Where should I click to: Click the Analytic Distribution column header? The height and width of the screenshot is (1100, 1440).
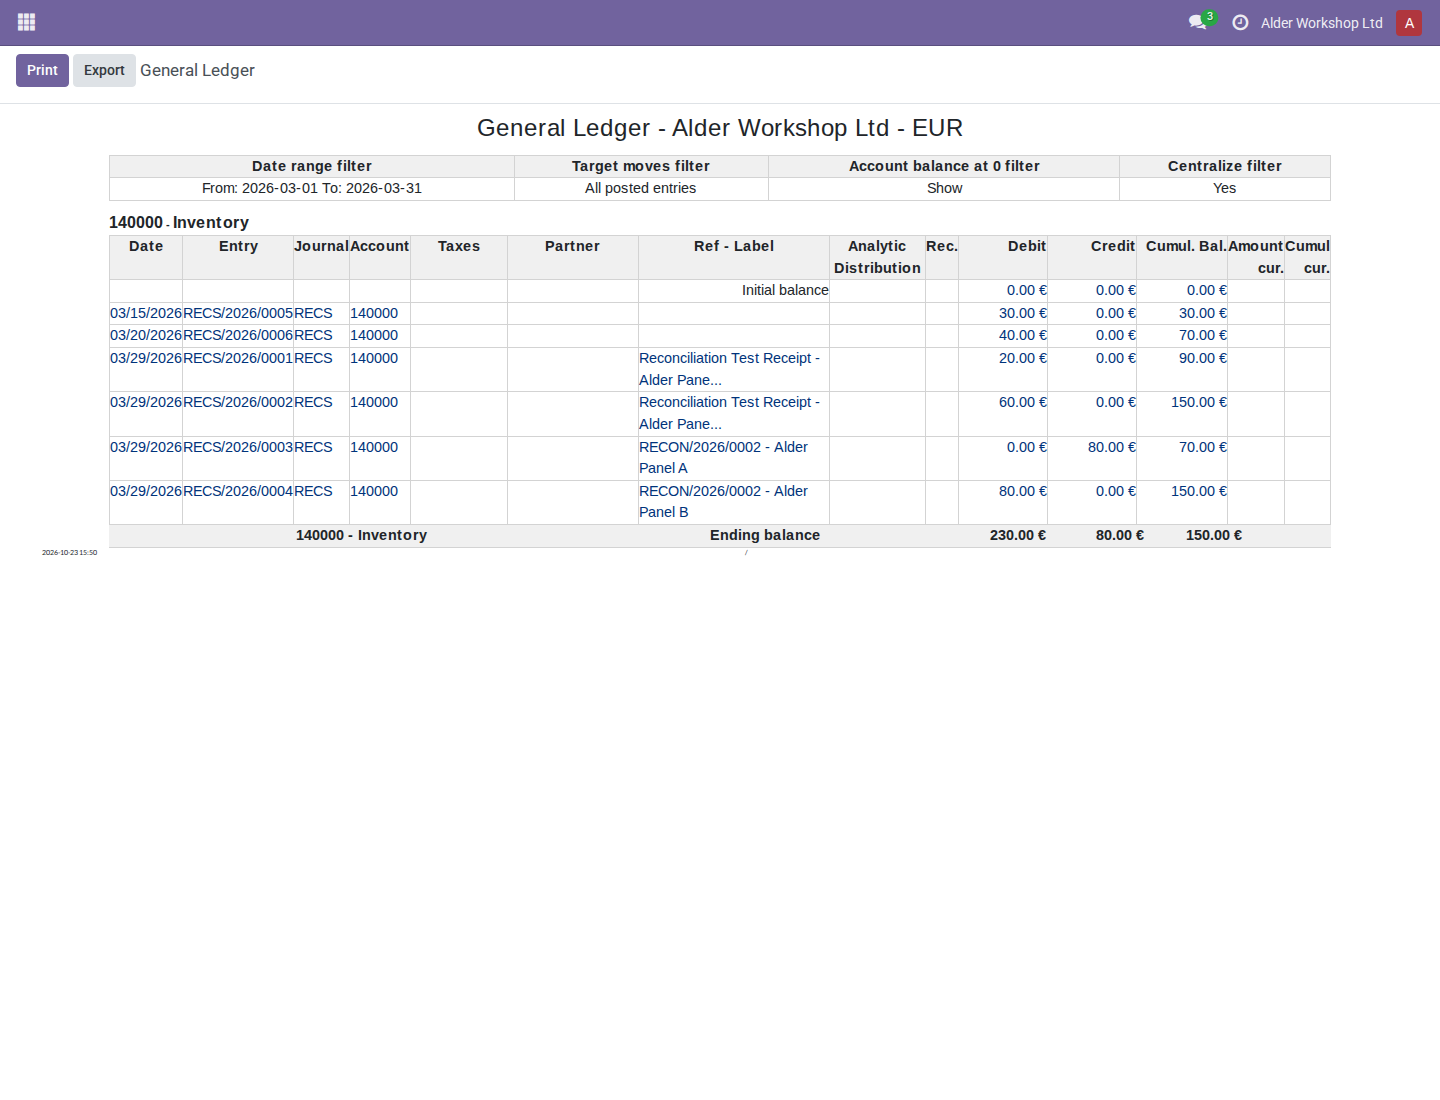(x=877, y=257)
